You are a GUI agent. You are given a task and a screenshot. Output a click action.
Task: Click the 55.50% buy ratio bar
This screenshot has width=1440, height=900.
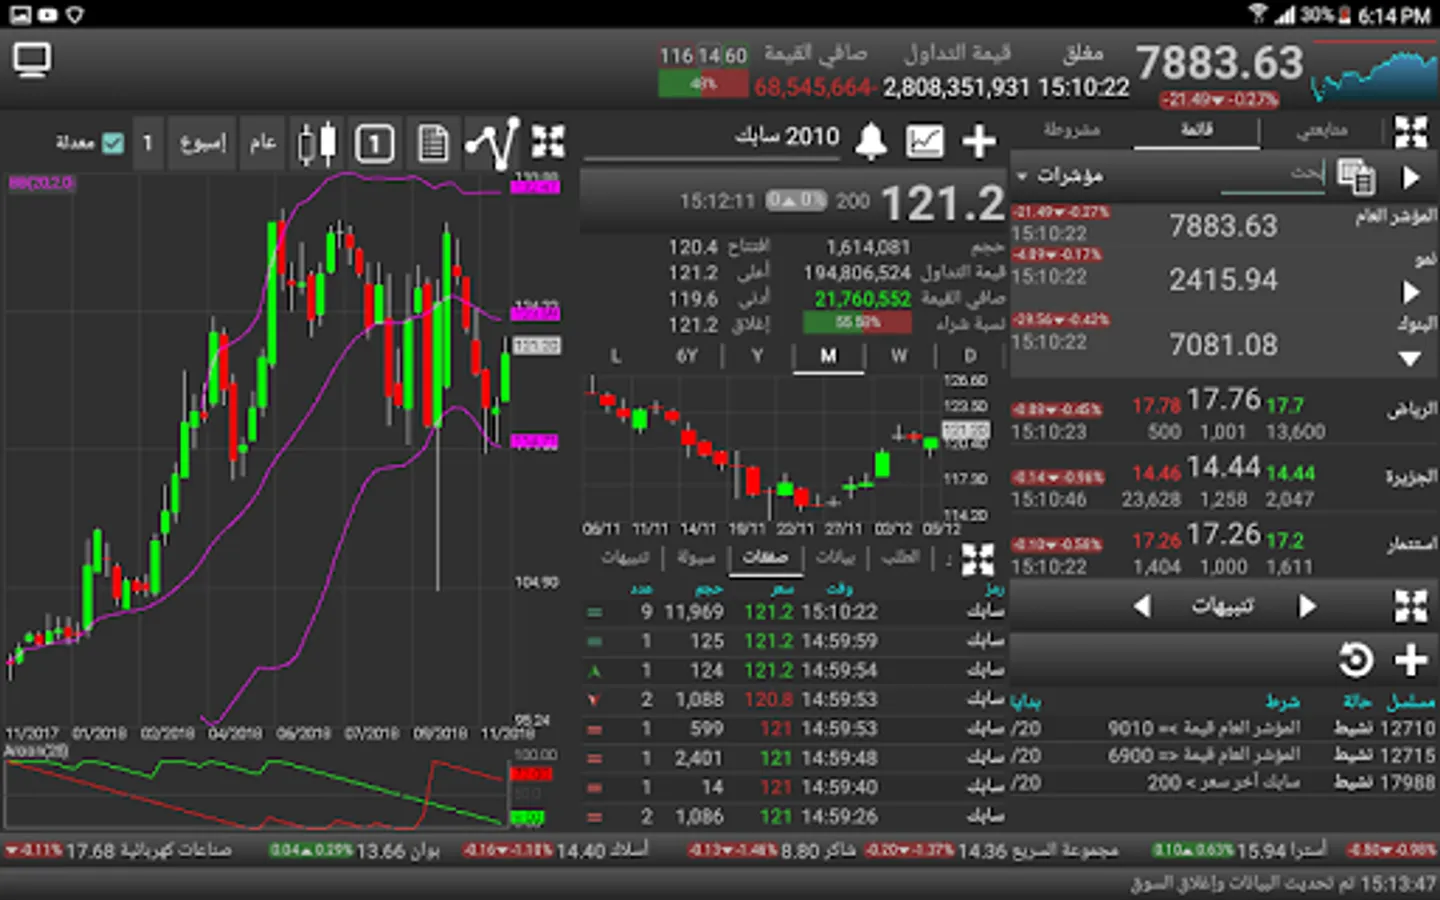(x=857, y=322)
